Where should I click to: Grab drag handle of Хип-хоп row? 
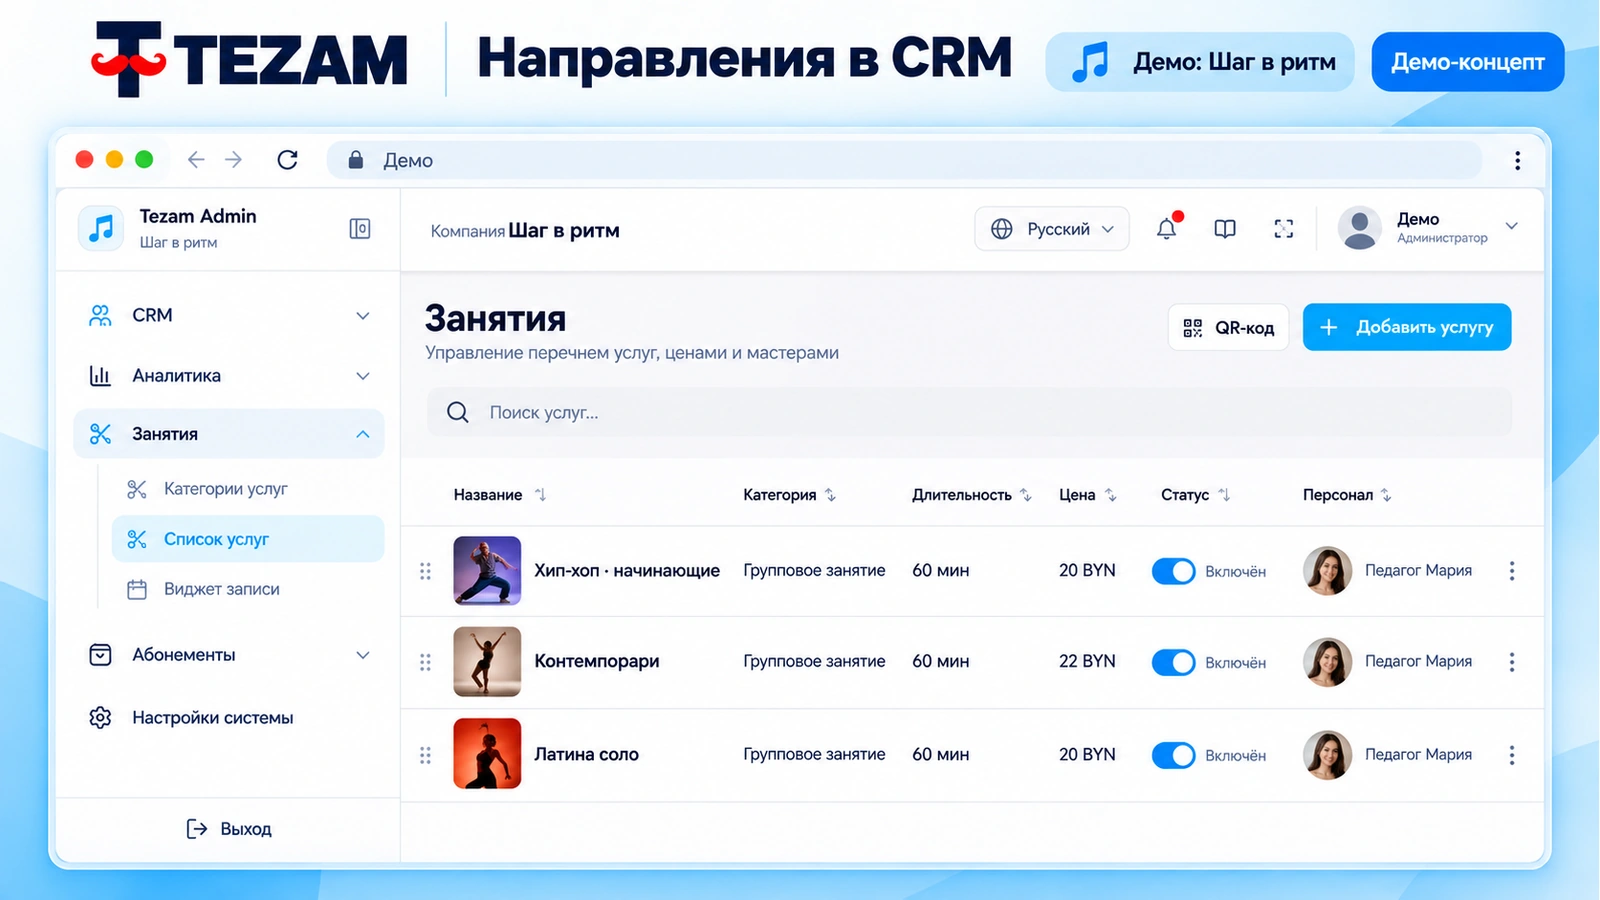click(x=425, y=571)
